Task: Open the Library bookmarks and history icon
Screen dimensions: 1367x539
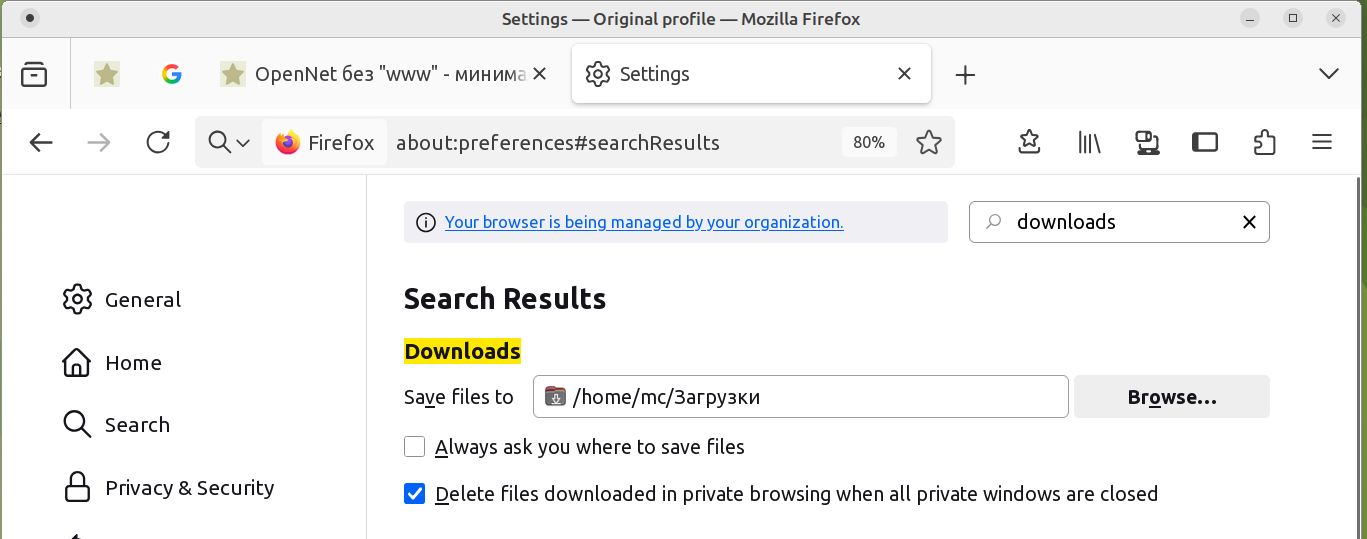Action: [1089, 142]
